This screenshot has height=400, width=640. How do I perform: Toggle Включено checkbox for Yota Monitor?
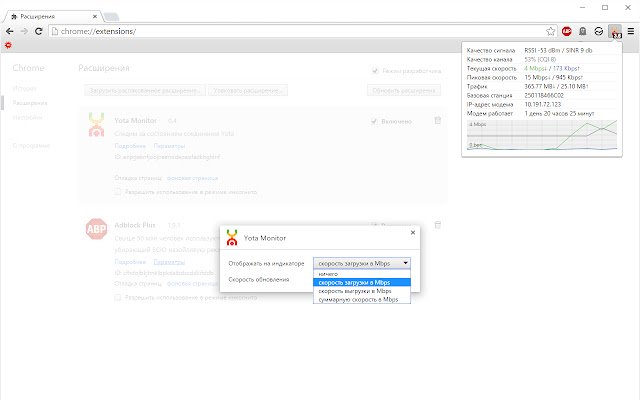374,122
